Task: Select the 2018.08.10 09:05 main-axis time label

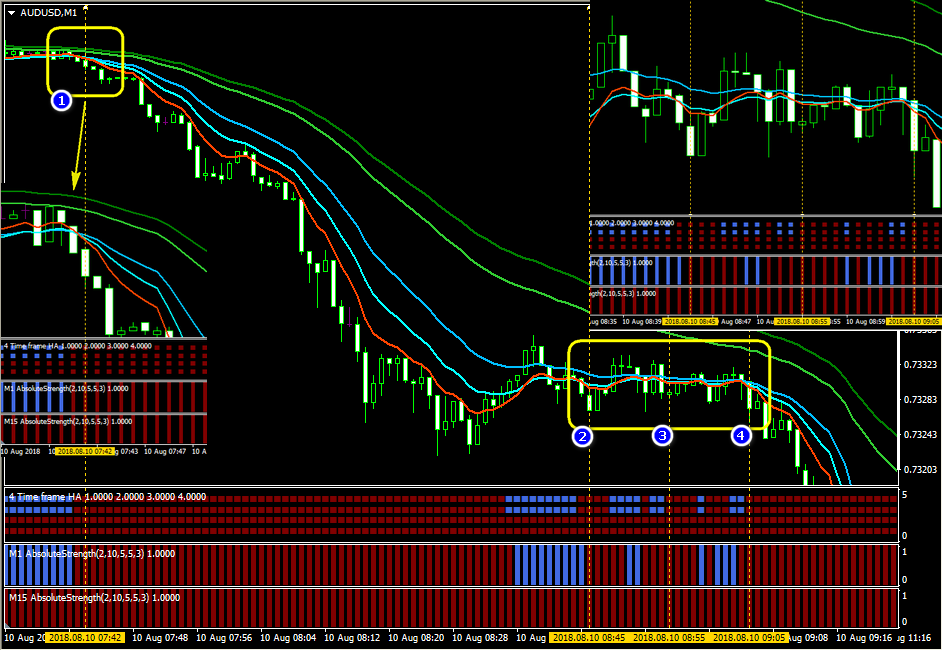Action: 750,637
